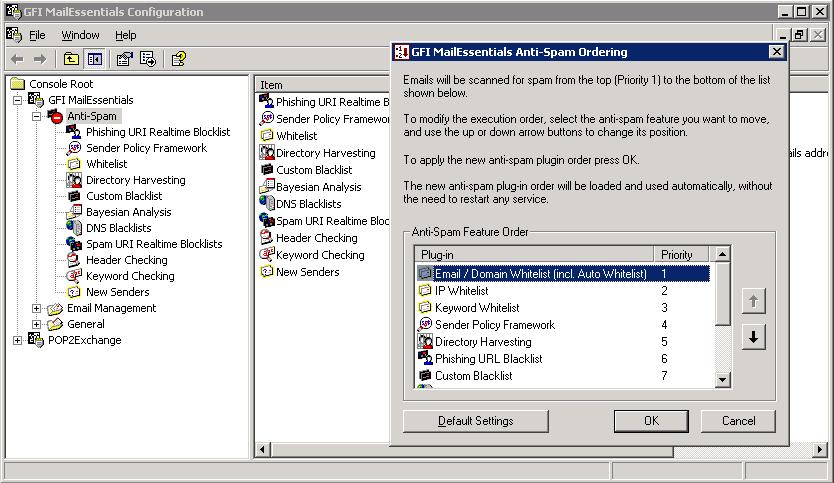Select Keyword Checking tree node

[x=130, y=276]
